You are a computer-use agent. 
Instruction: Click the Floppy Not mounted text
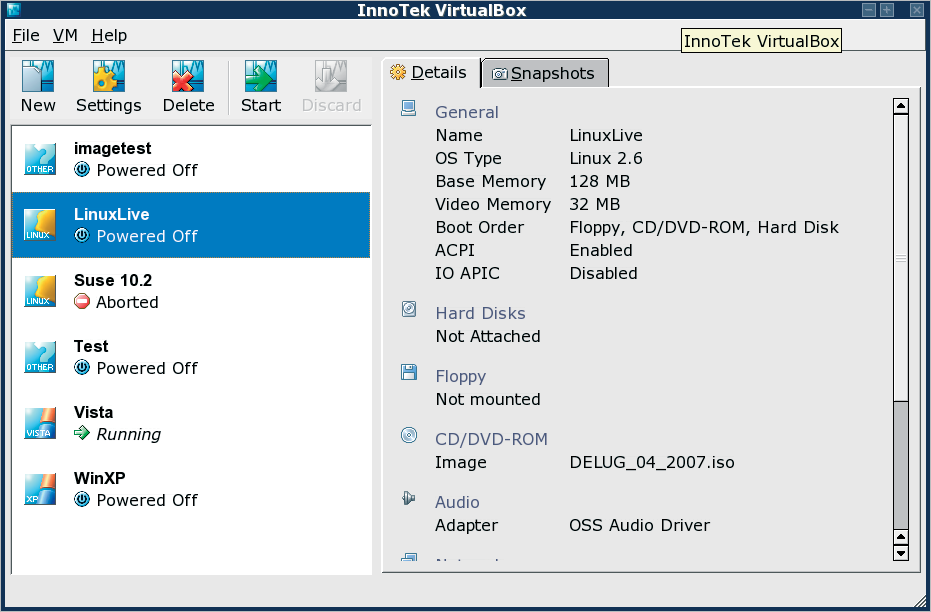[x=488, y=399]
